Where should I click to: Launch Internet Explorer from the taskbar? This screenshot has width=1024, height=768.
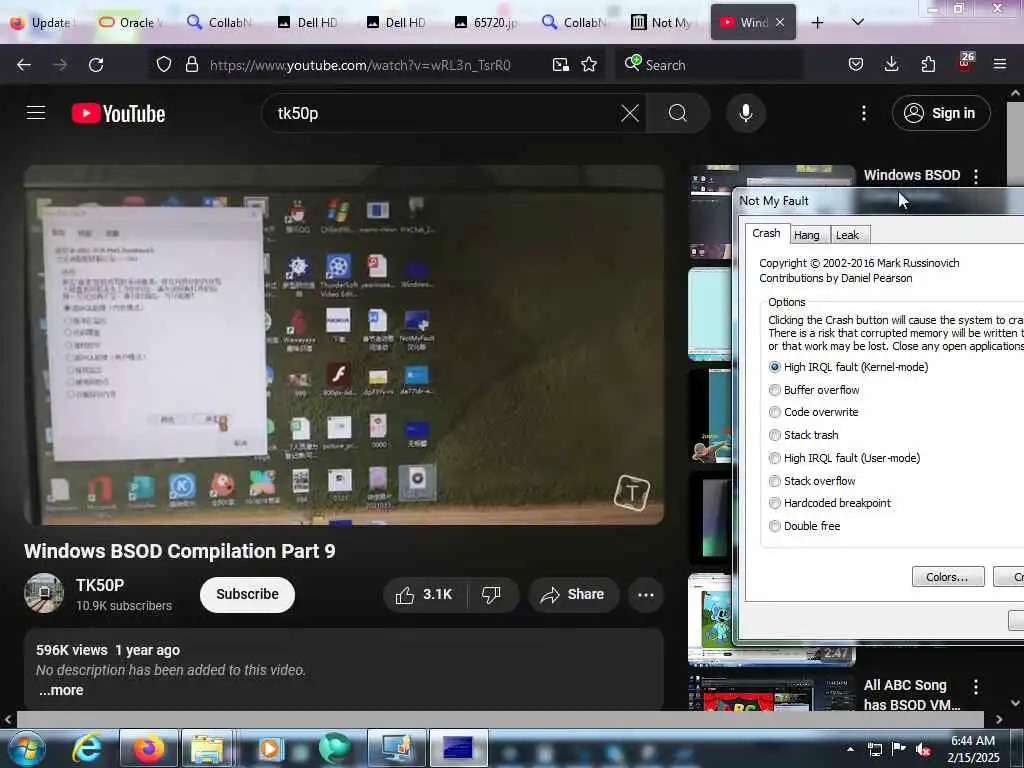87,748
